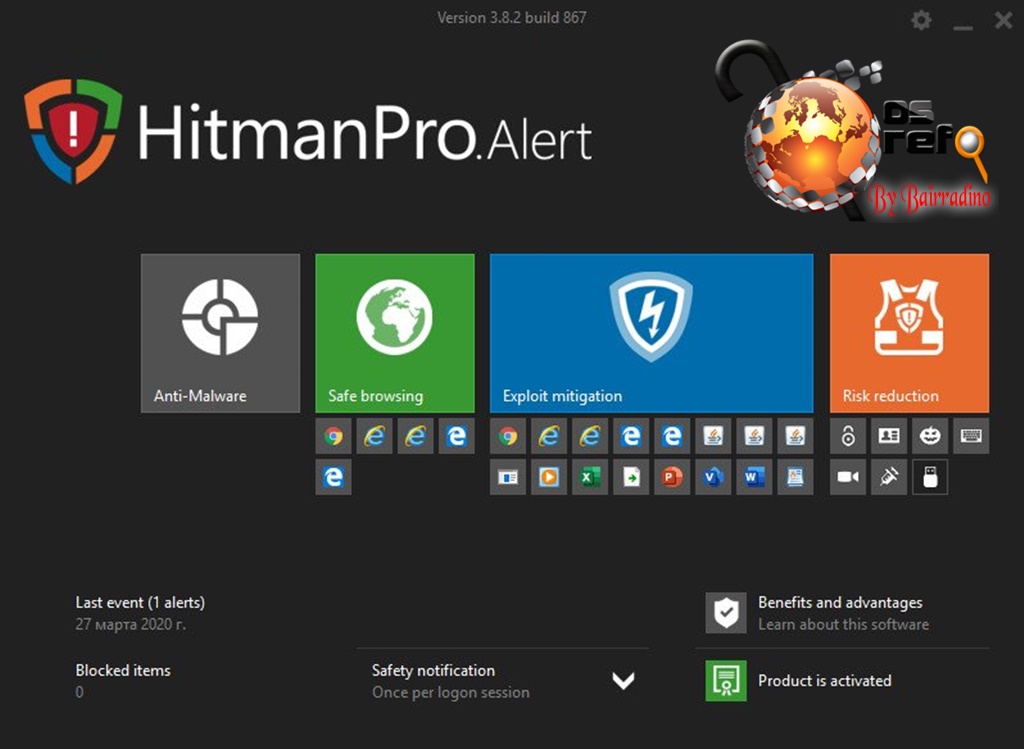Screen dimensions: 1024x749
Task: Open the Exploit mitigation tile
Action: coord(651,333)
